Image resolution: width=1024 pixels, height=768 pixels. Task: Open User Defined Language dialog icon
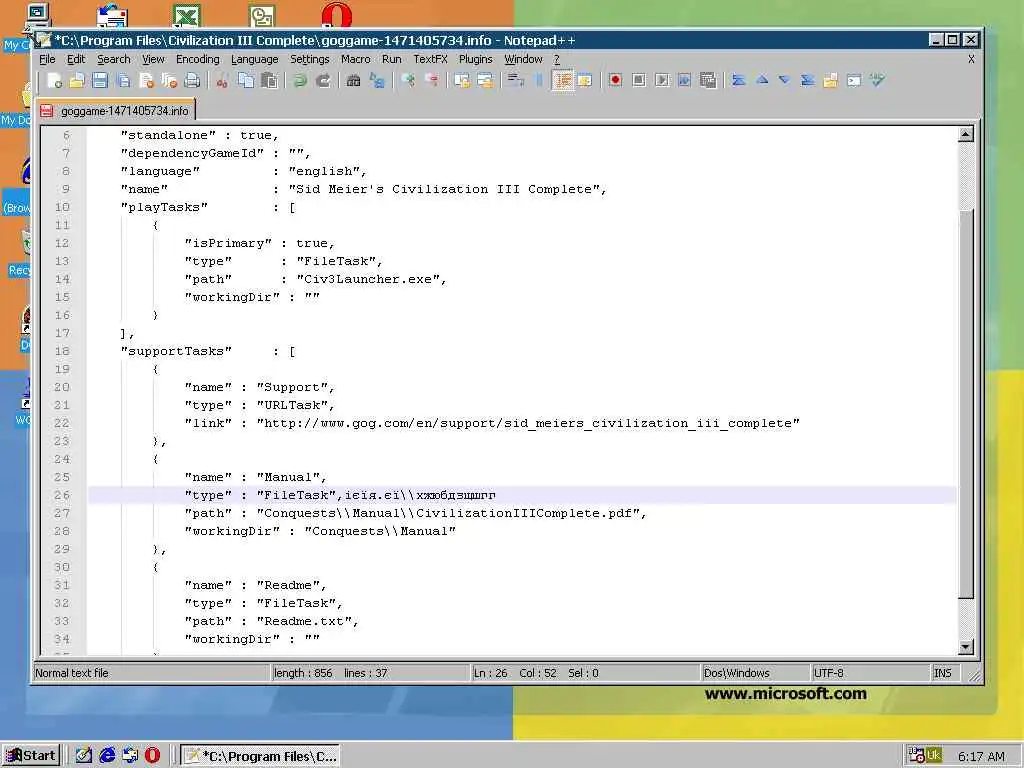click(585, 80)
